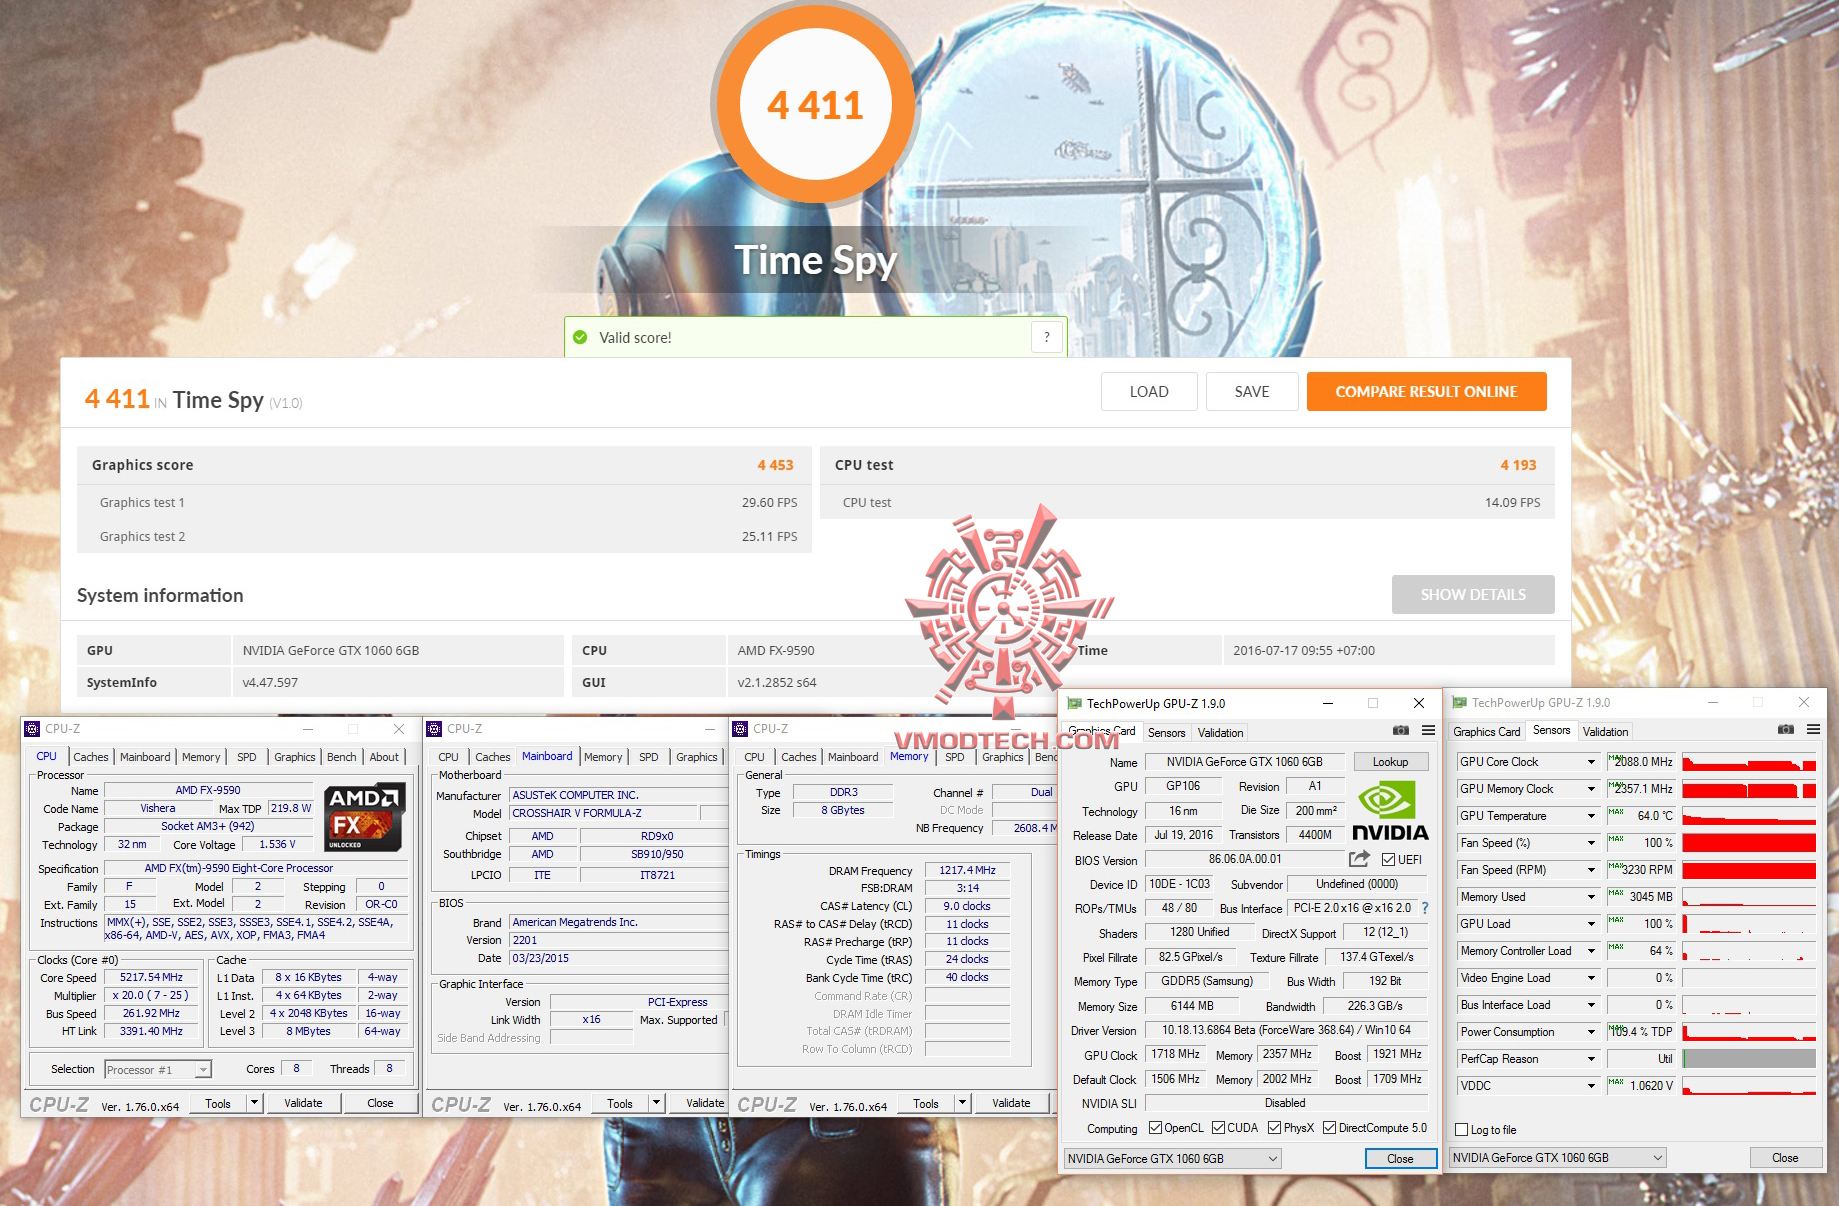1839x1206 pixels.
Task: Open the Power Consumption sensor dropdown
Action: click(1591, 1032)
